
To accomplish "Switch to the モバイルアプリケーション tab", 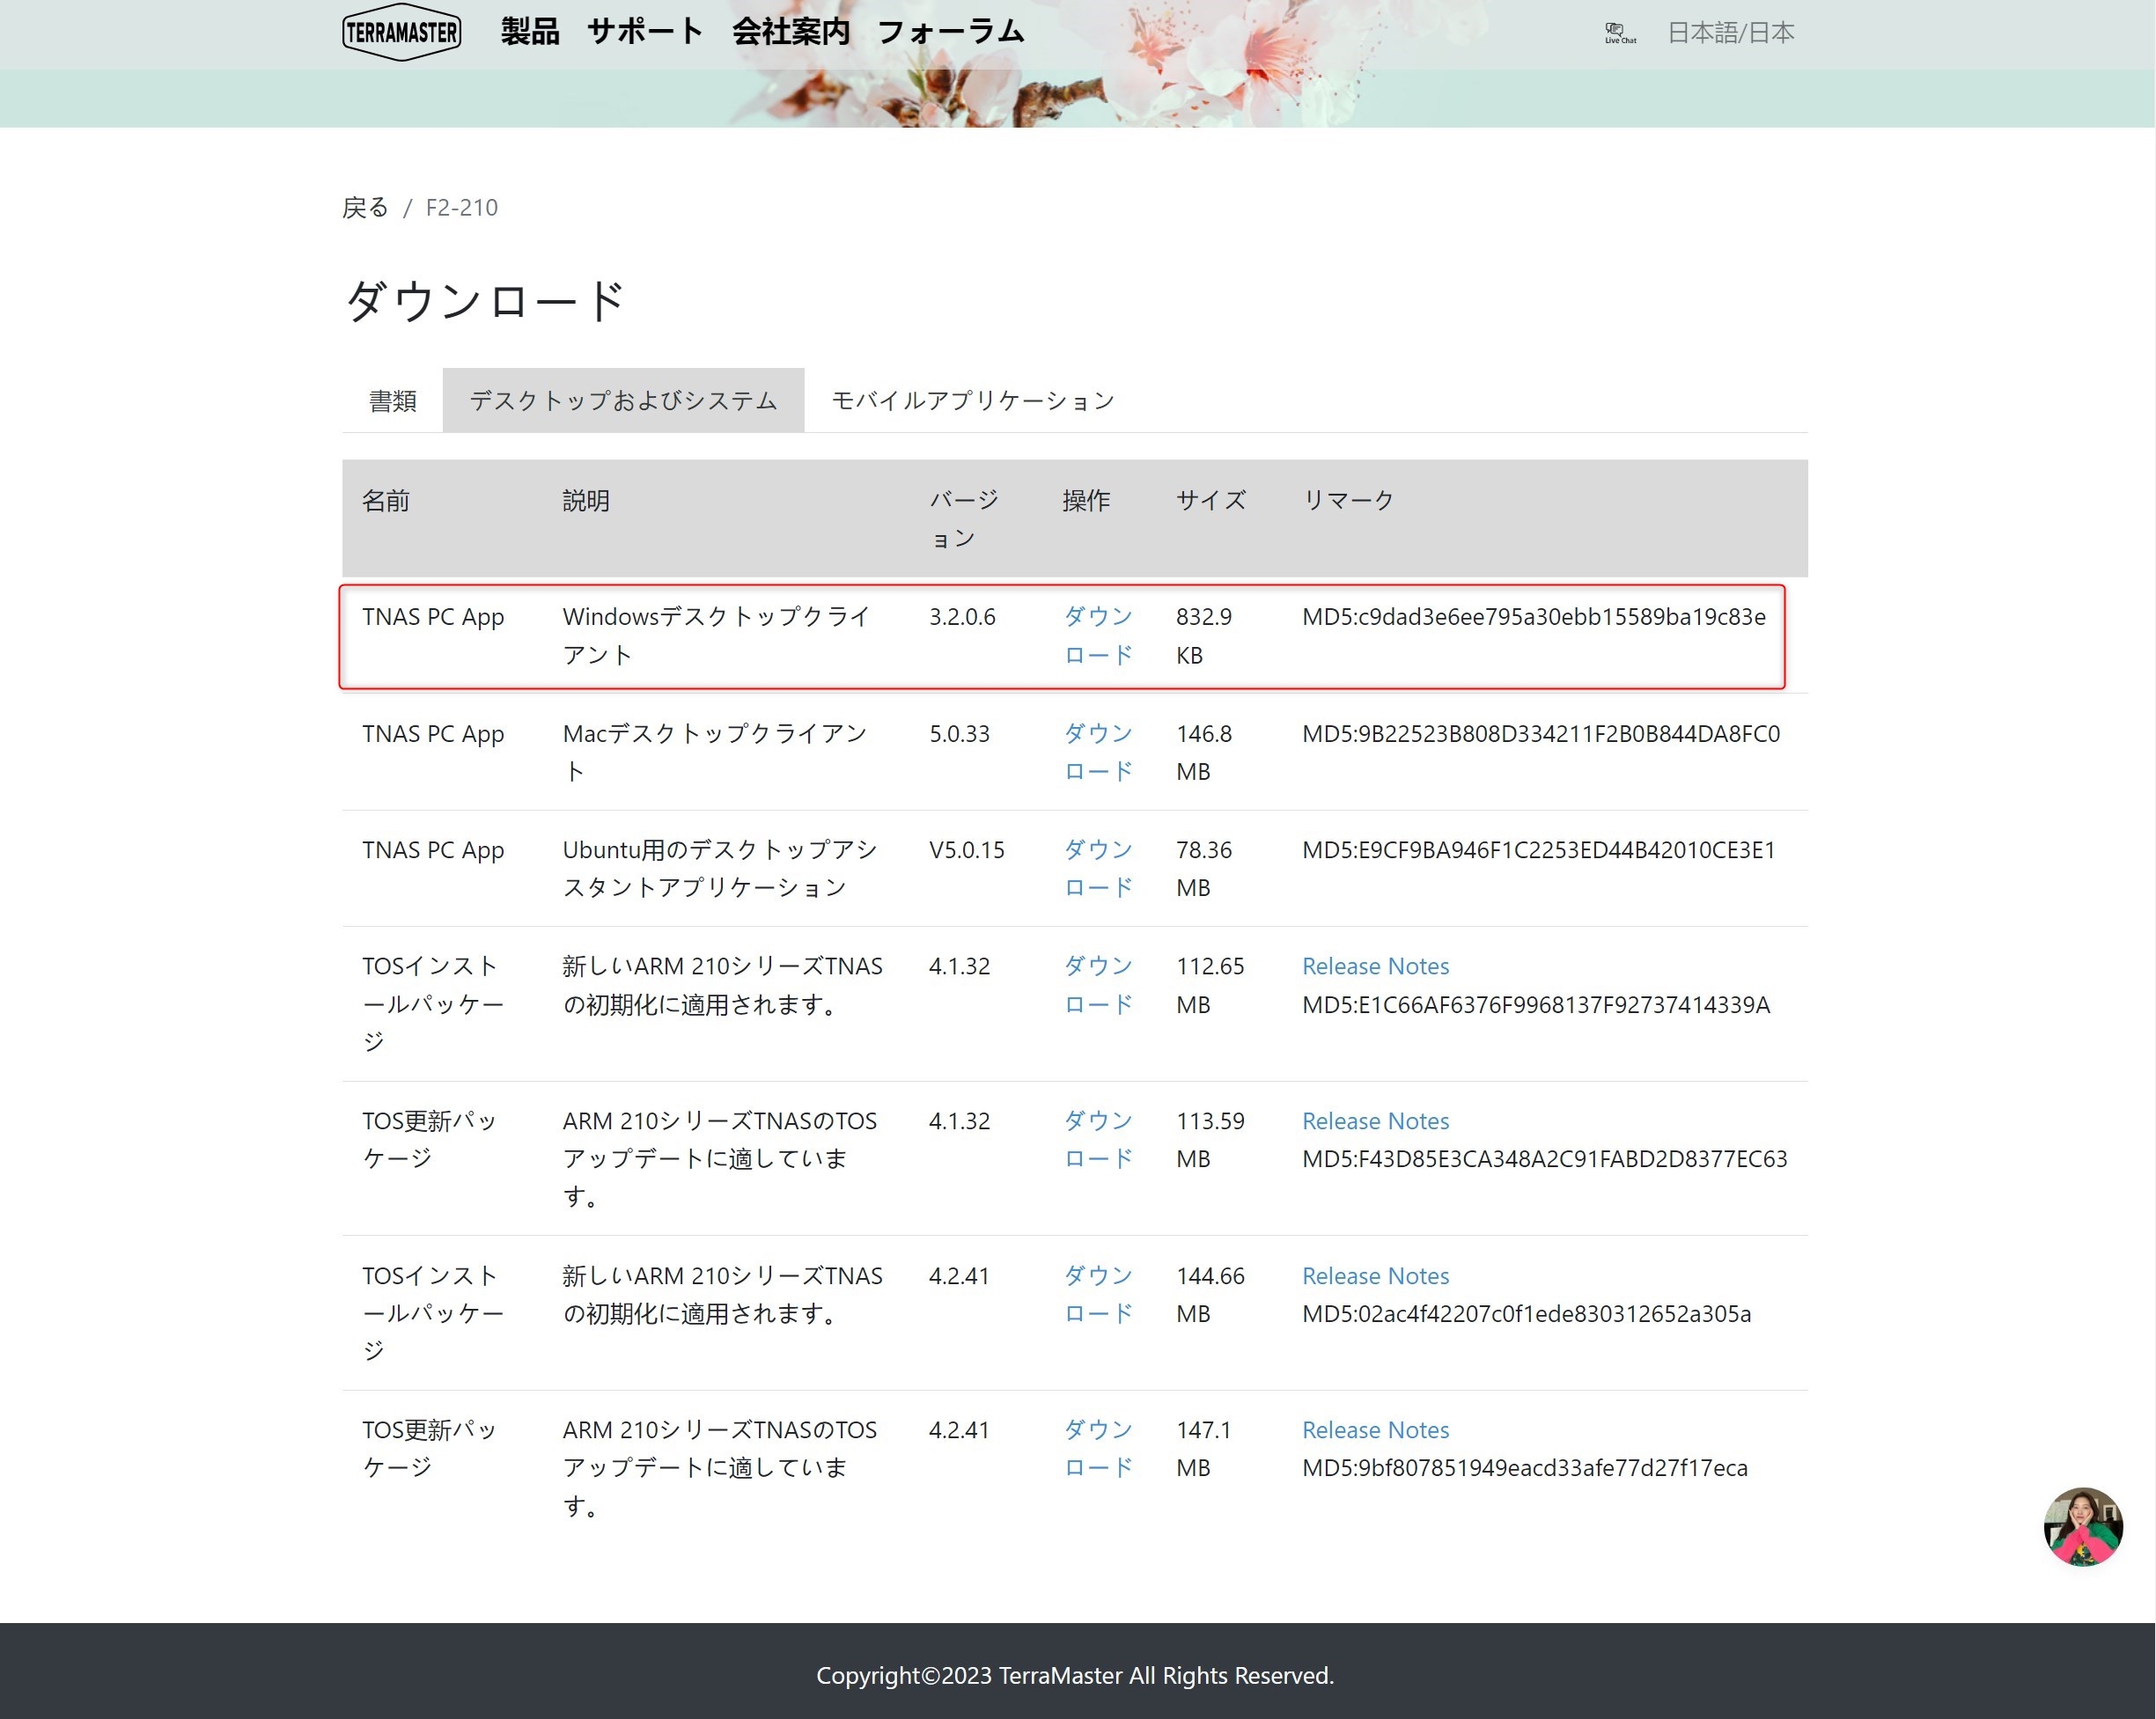I will tap(972, 401).
